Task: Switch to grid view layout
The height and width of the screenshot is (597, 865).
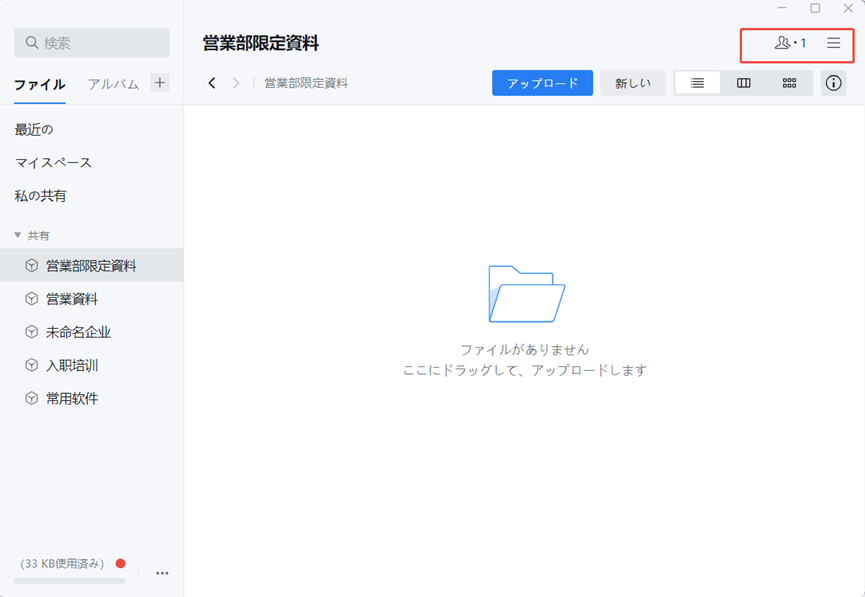Action: tap(789, 83)
